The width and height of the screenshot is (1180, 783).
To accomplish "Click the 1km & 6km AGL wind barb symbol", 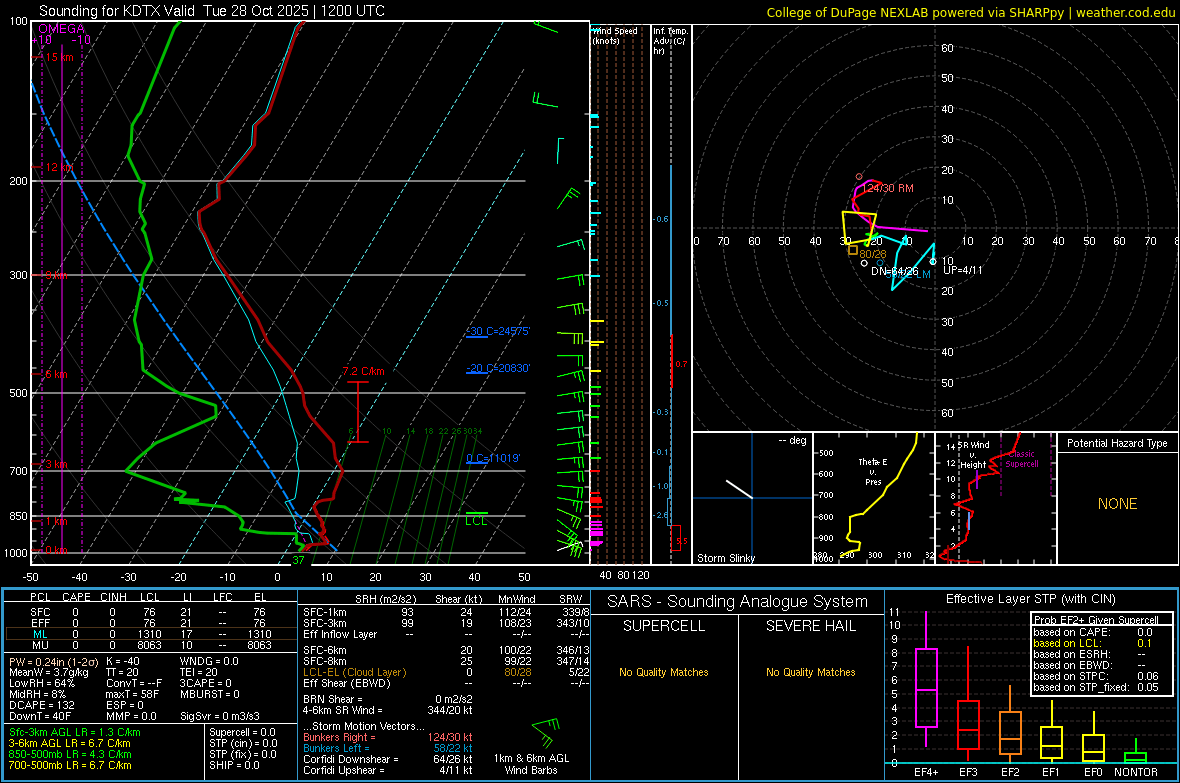I will click(x=547, y=733).
